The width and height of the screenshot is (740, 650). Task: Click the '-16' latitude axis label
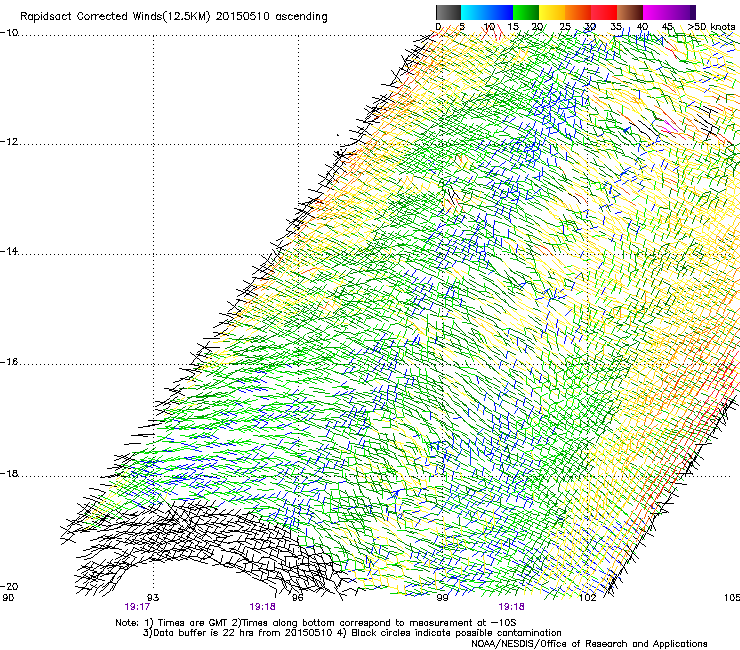pyautogui.click(x=9, y=362)
